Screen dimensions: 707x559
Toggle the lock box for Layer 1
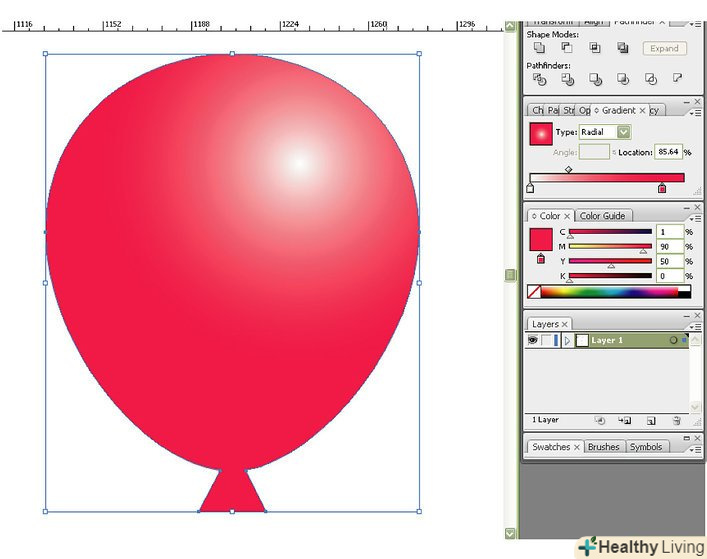(546, 340)
